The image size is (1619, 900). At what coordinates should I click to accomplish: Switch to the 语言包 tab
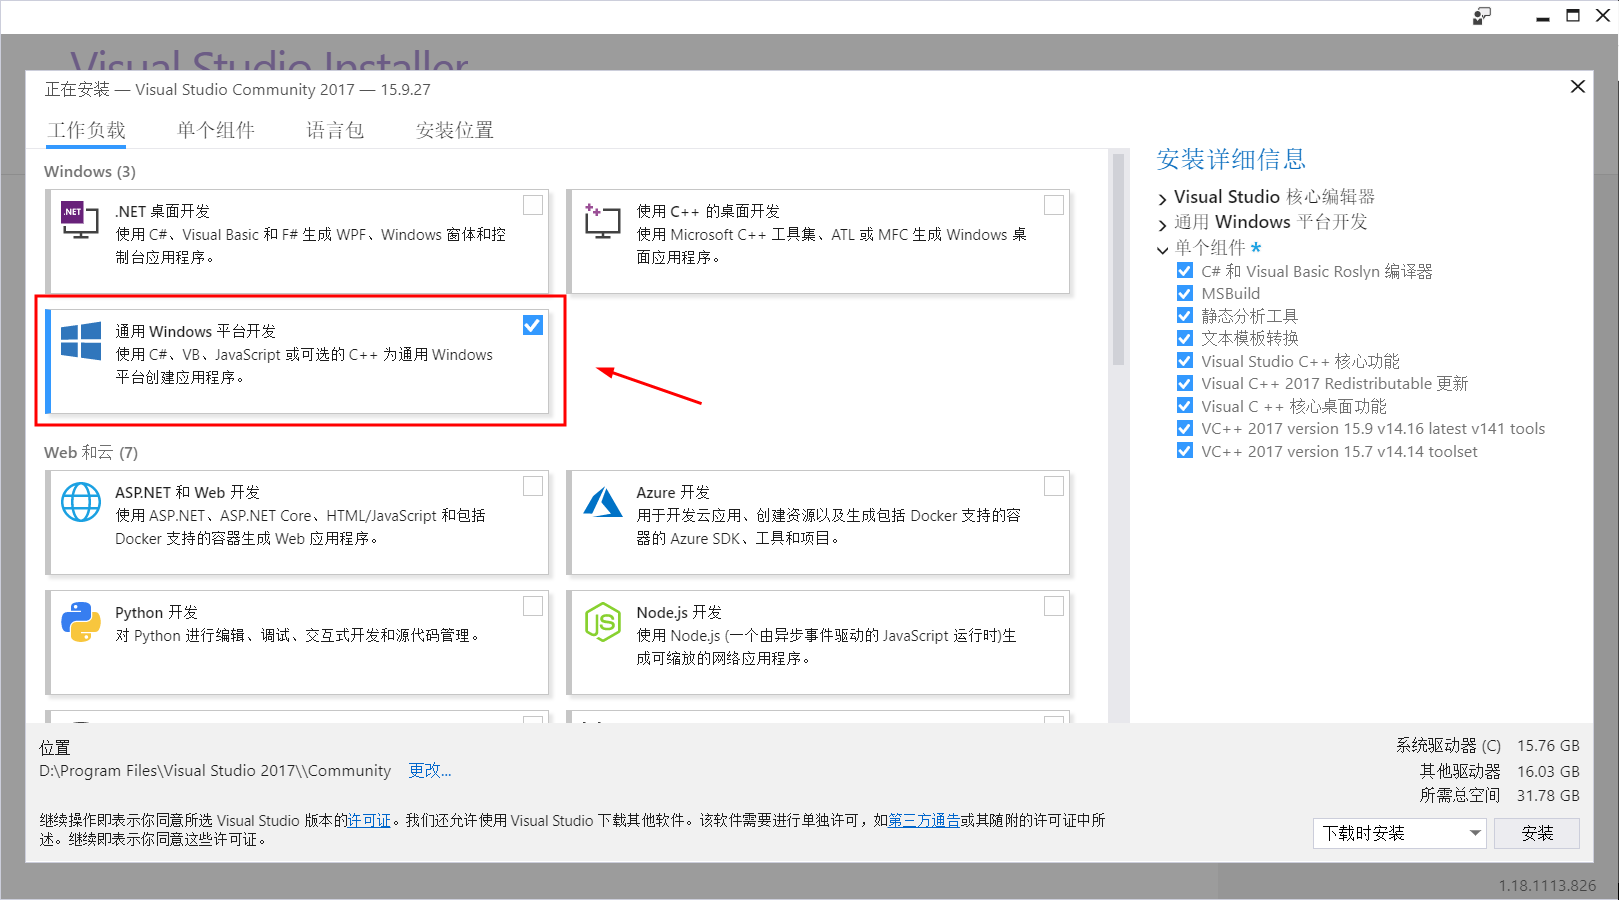point(335,130)
